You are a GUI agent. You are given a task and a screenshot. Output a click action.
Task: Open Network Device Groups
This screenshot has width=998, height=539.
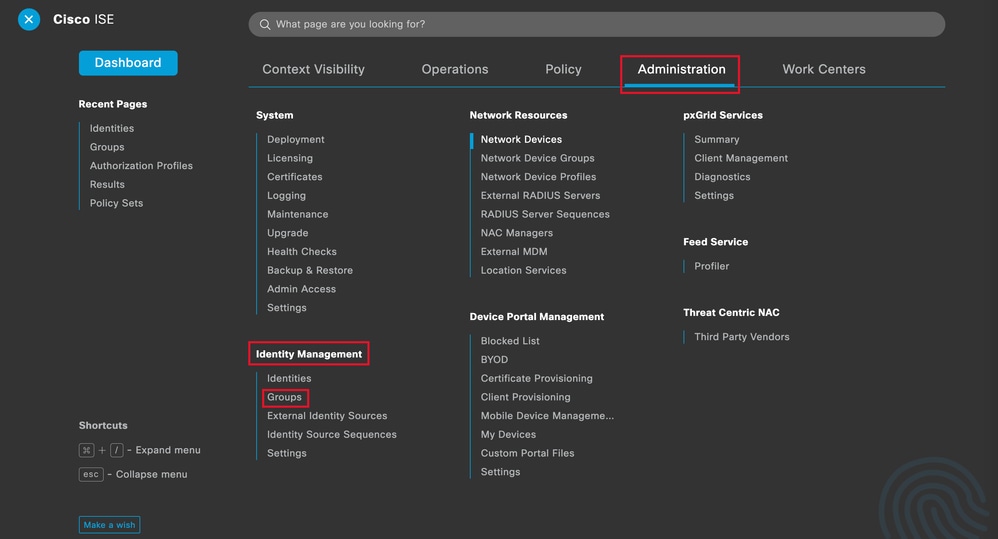(x=537, y=158)
